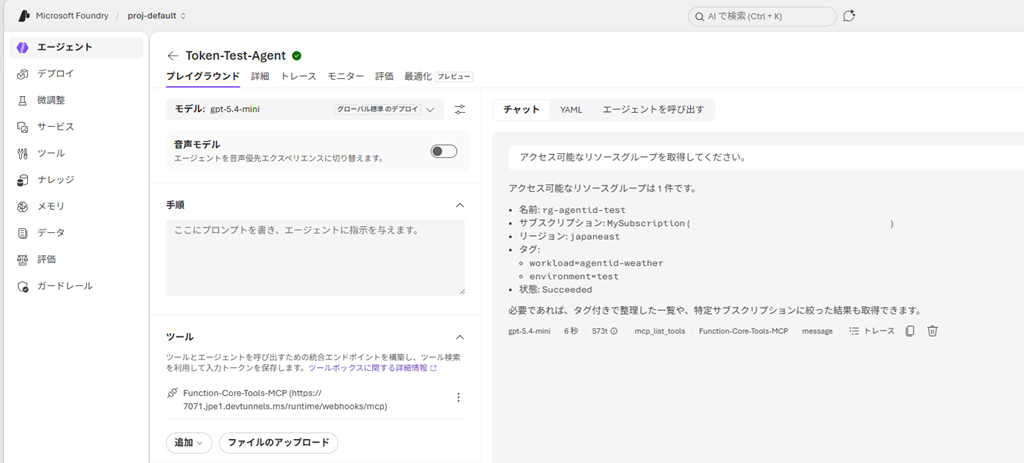
Task: Click the token info icon next to 573t
Action: (614, 331)
